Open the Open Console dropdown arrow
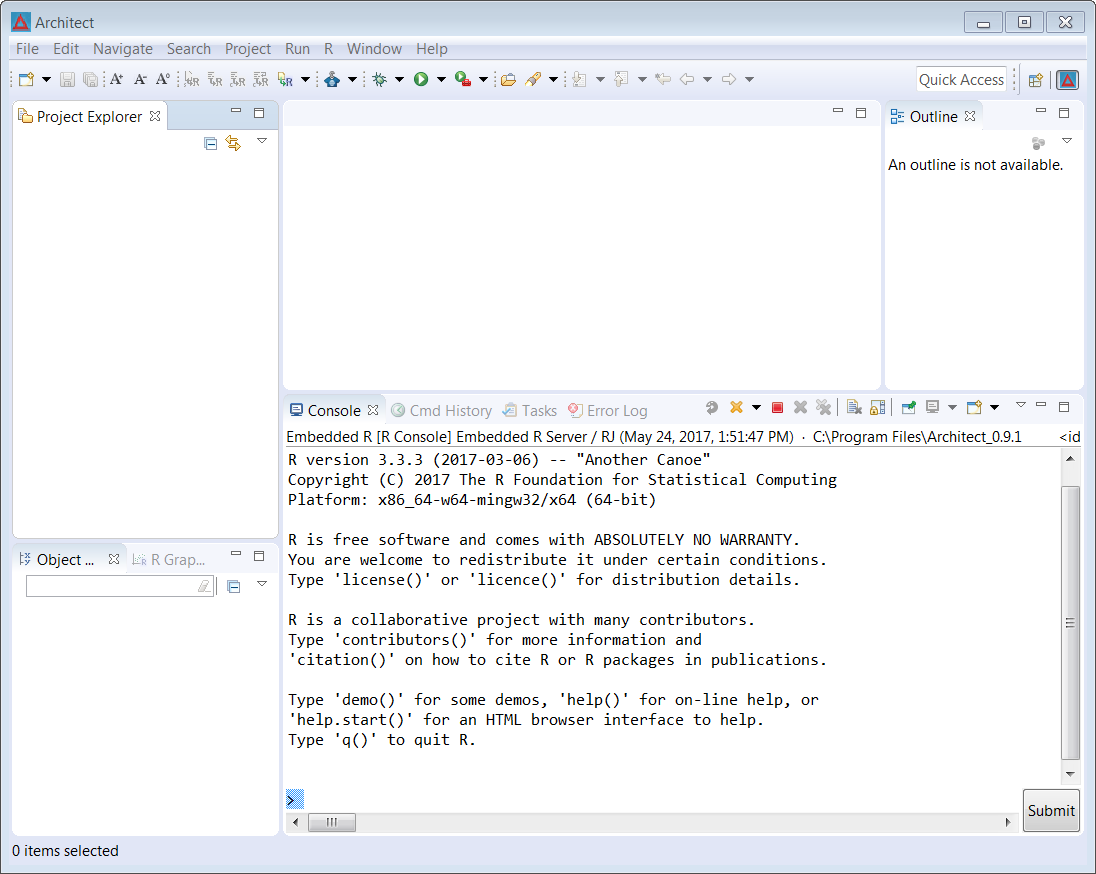Viewport: 1096px width, 874px height. 994,407
